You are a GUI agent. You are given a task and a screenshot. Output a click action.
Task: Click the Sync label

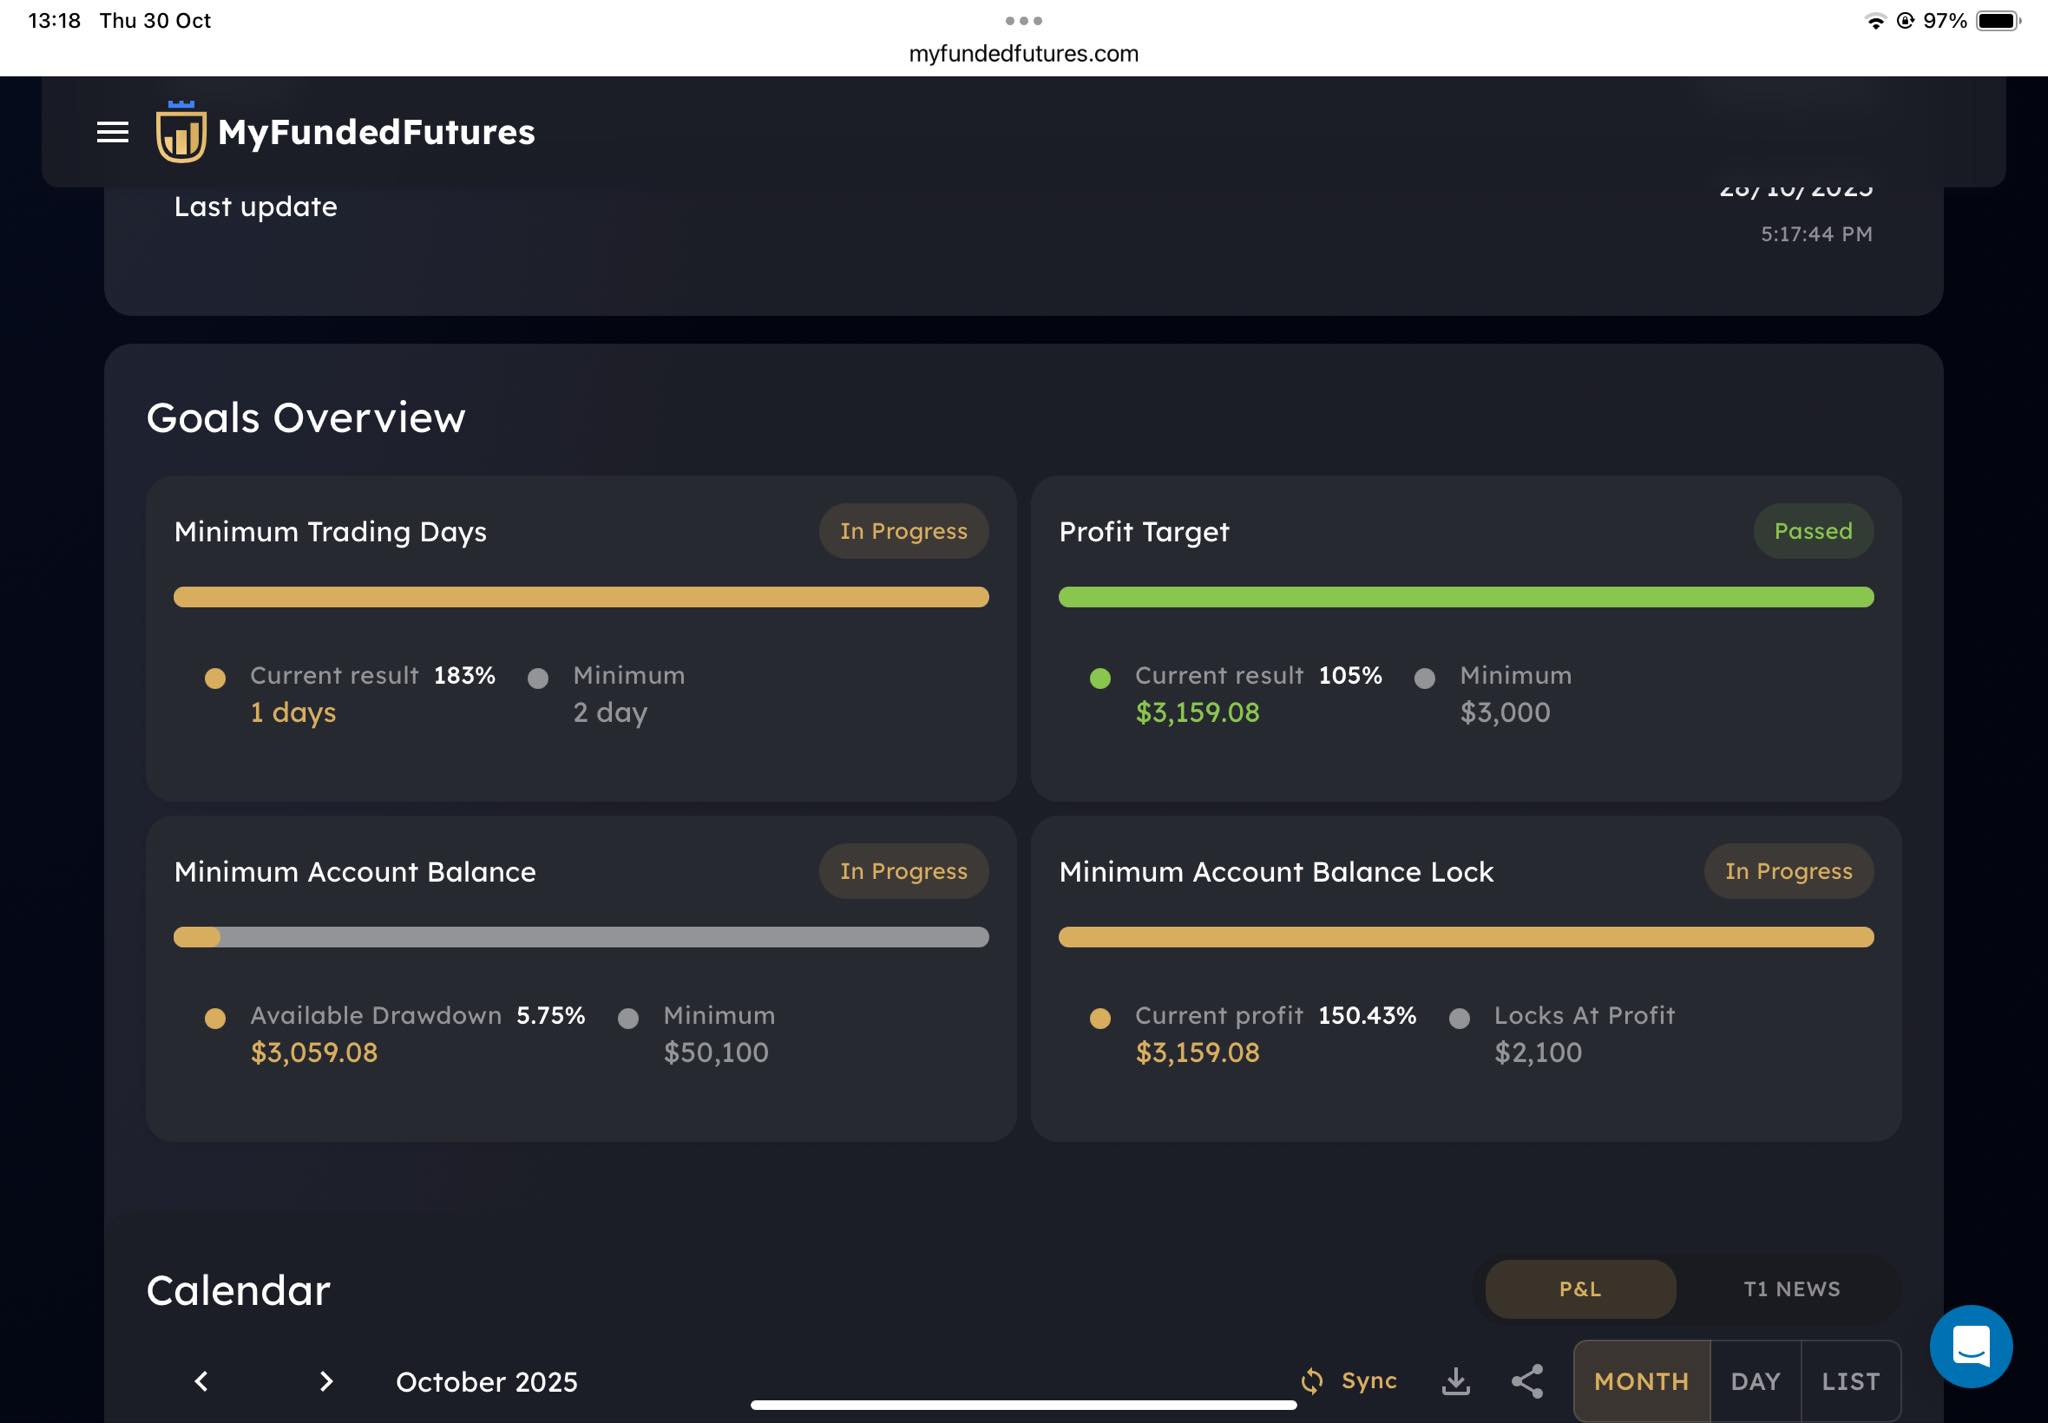(1369, 1381)
